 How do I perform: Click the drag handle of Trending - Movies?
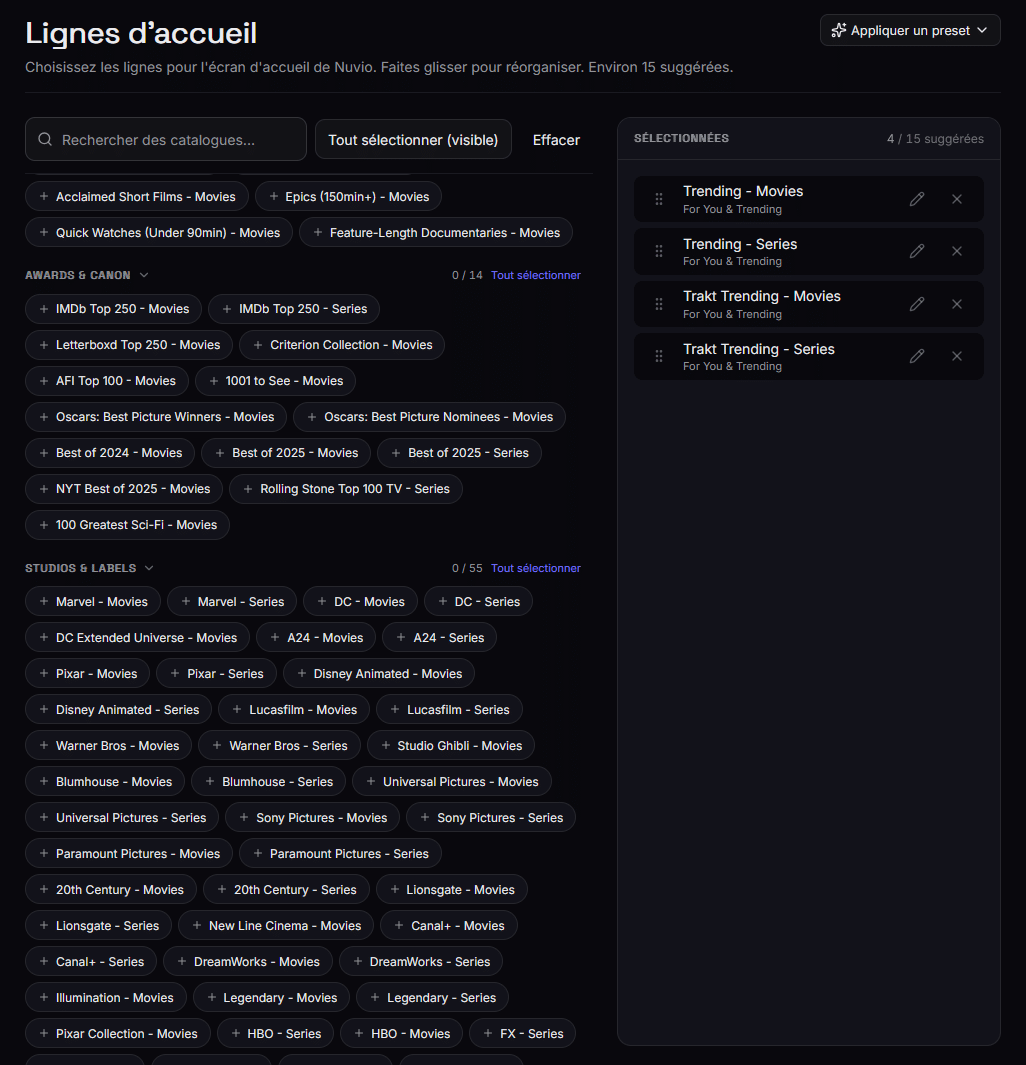click(659, 199)
